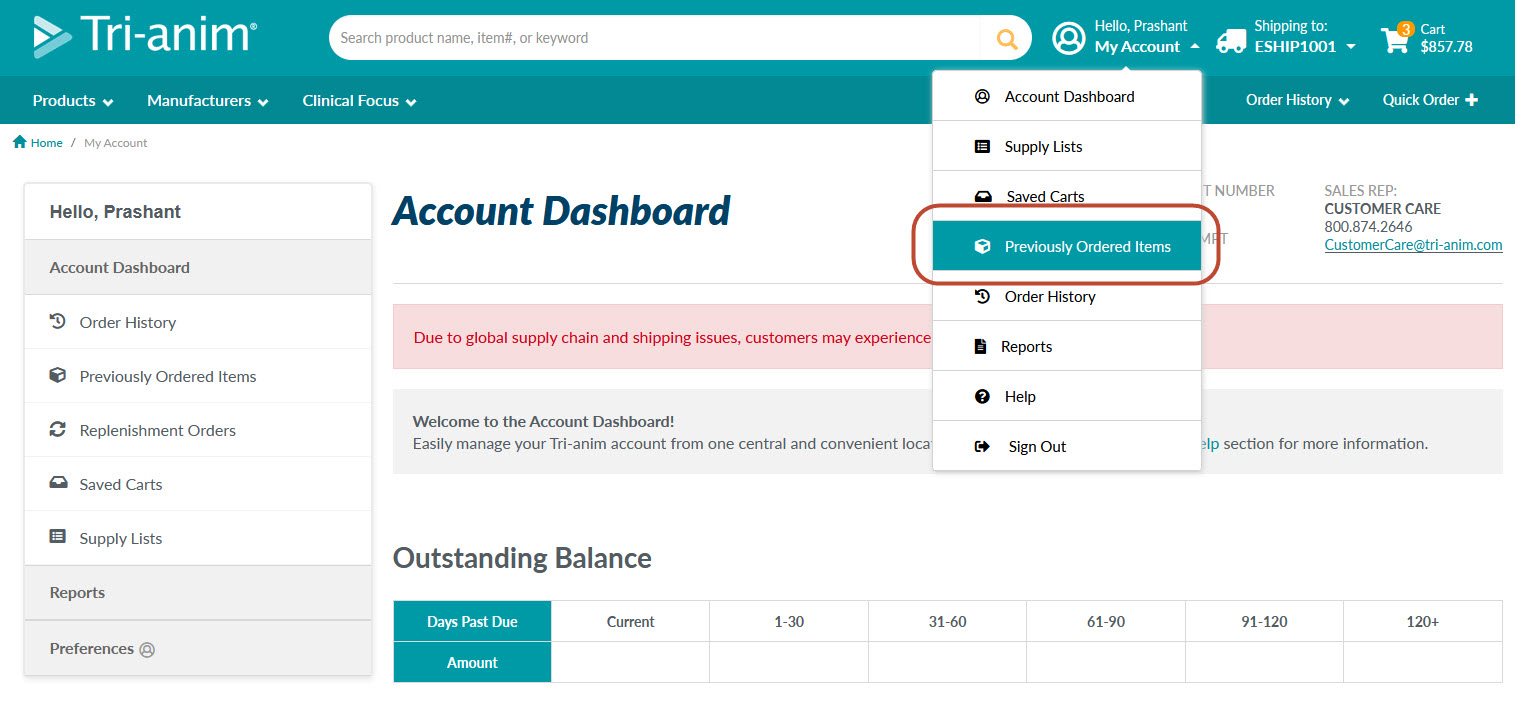The image size is (1515, 705).
Task: Click the product search input field
Action: tap(655, 38)
